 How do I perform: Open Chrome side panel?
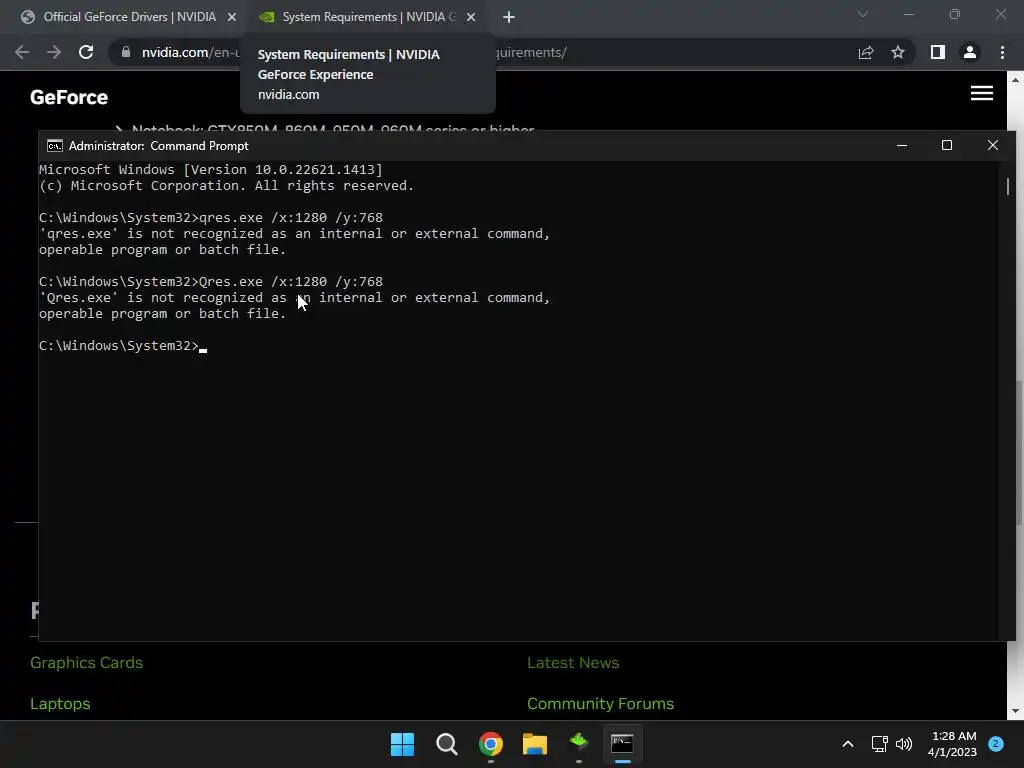[938, 52]
